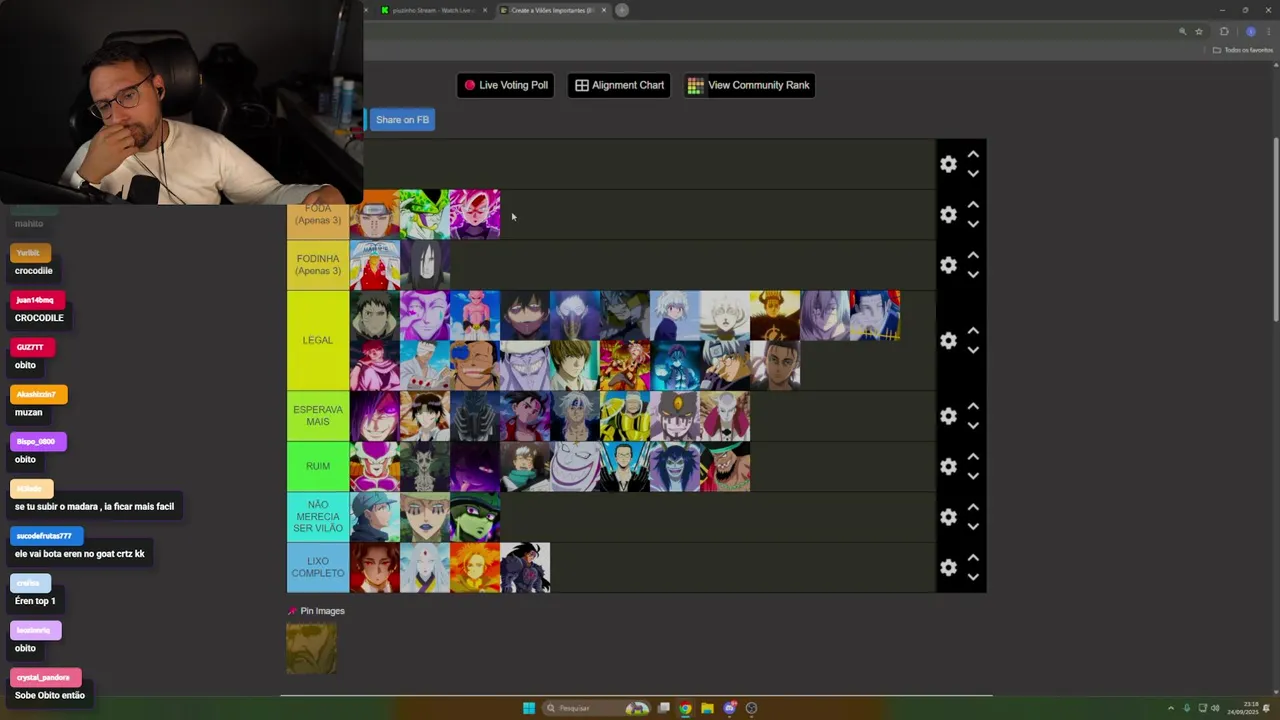The image size is (1280, 720).
Task: Select first red-haired character in LIXO COMPLETO row
Action: coord(375,568)
